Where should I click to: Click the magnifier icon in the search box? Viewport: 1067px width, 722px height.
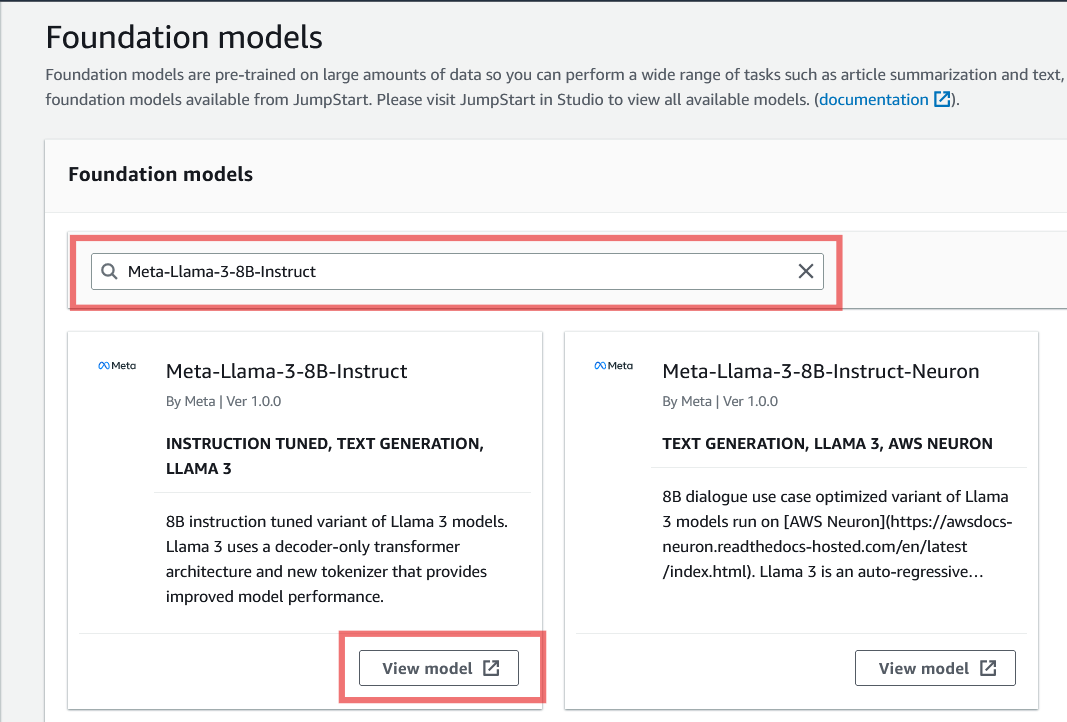point(110,271)
